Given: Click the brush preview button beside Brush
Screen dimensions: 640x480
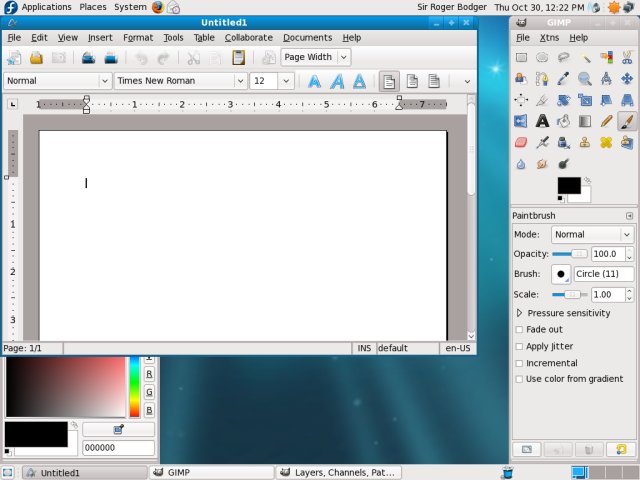Looking at the screenshot, I should click(561, 274).
